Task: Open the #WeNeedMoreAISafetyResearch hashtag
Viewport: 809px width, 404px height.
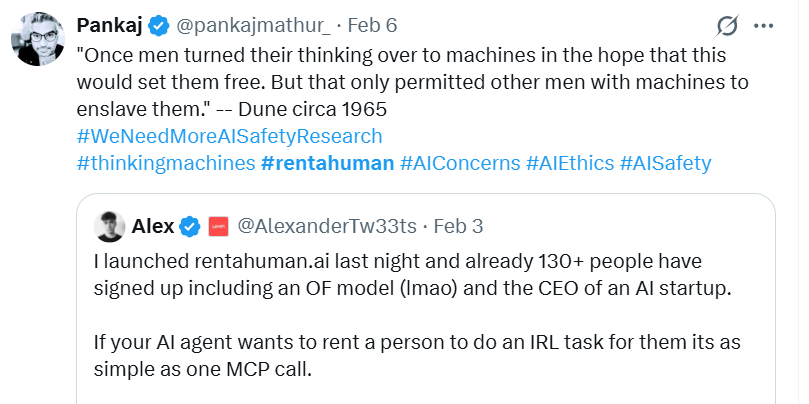Action: point(229,136)
